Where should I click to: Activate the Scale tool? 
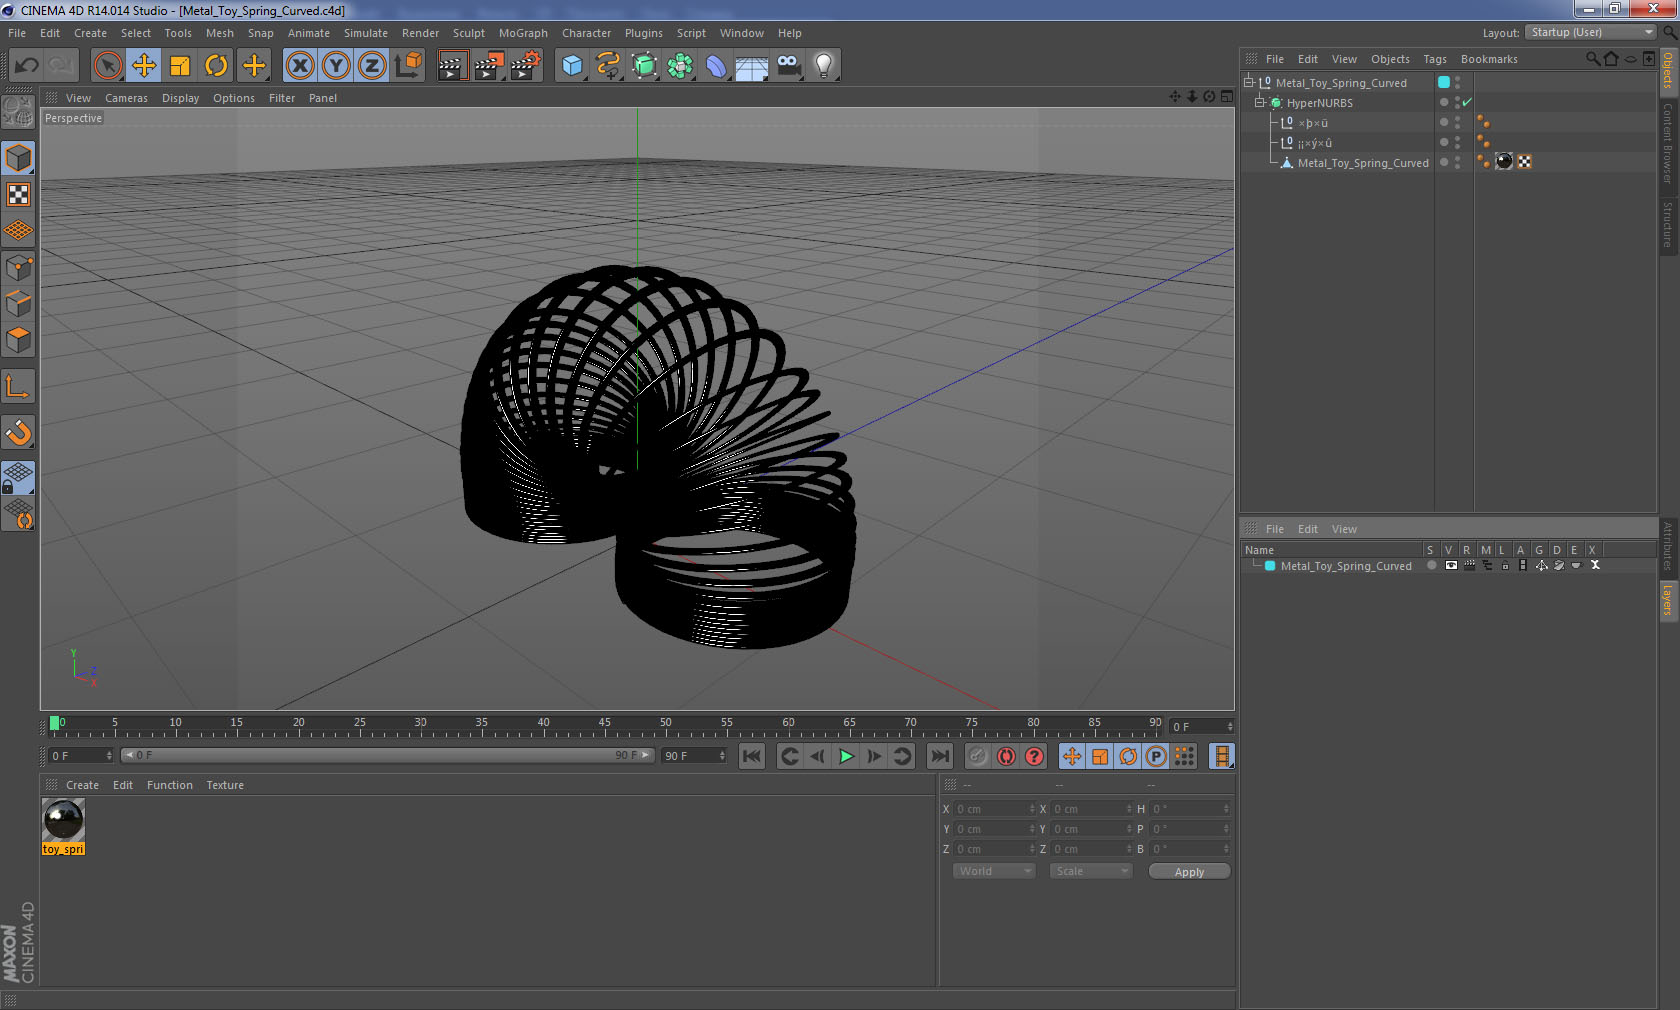click(180, 66)
